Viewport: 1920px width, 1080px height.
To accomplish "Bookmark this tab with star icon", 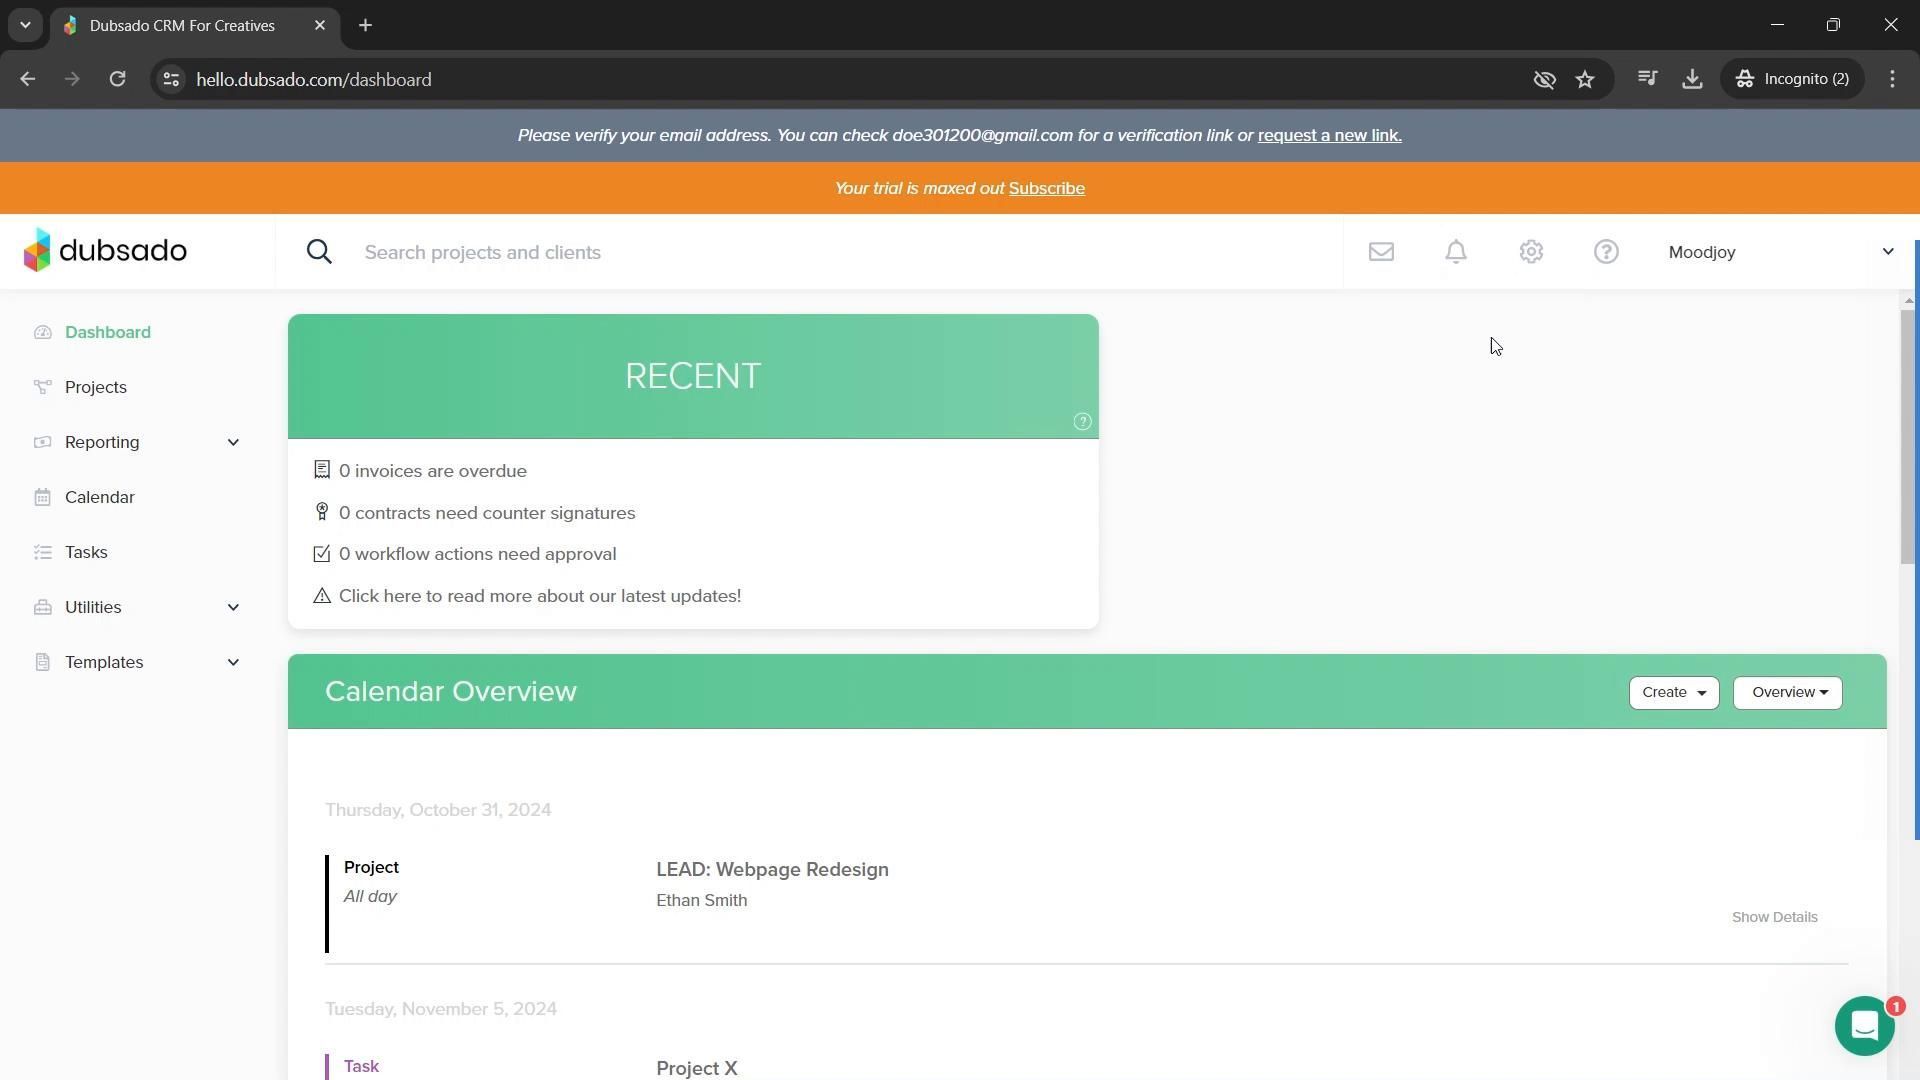I will [1585, 79].
